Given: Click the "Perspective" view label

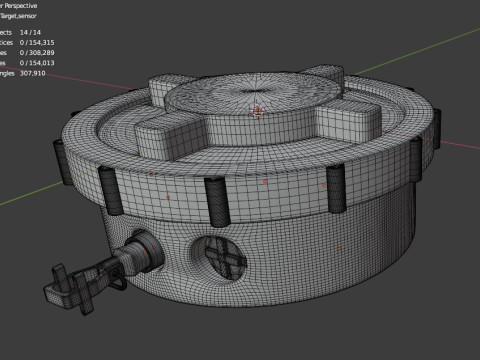Looking at the screenshot, I should pos(21,6).
